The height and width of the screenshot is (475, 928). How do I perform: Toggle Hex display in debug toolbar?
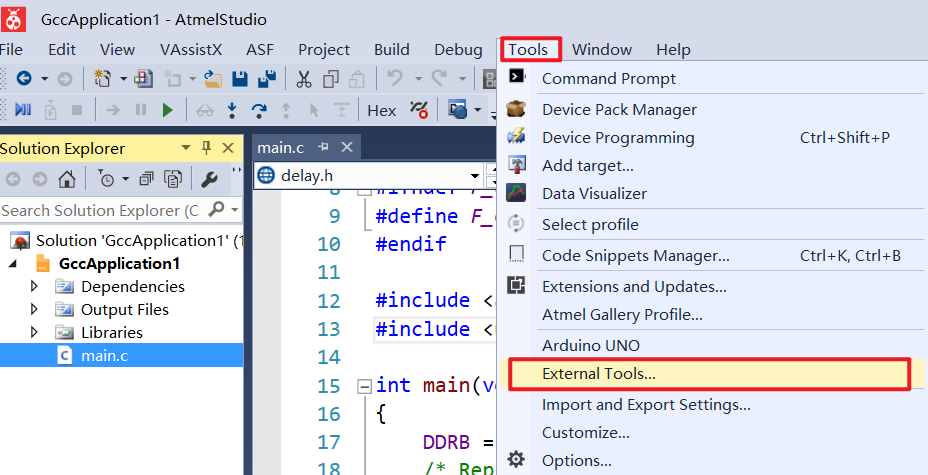pyautogui.click(x=382, y=110)
